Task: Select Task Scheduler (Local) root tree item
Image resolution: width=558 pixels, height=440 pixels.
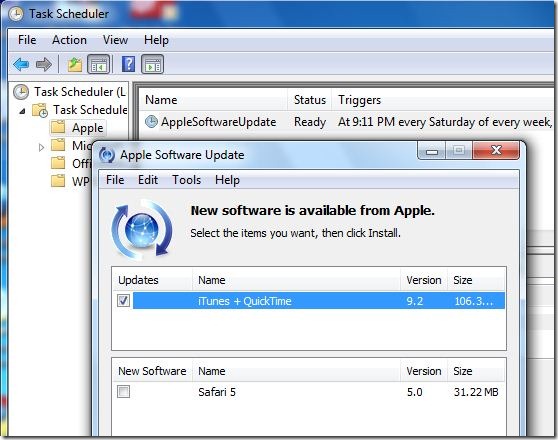Action: (x=80, y=92)
